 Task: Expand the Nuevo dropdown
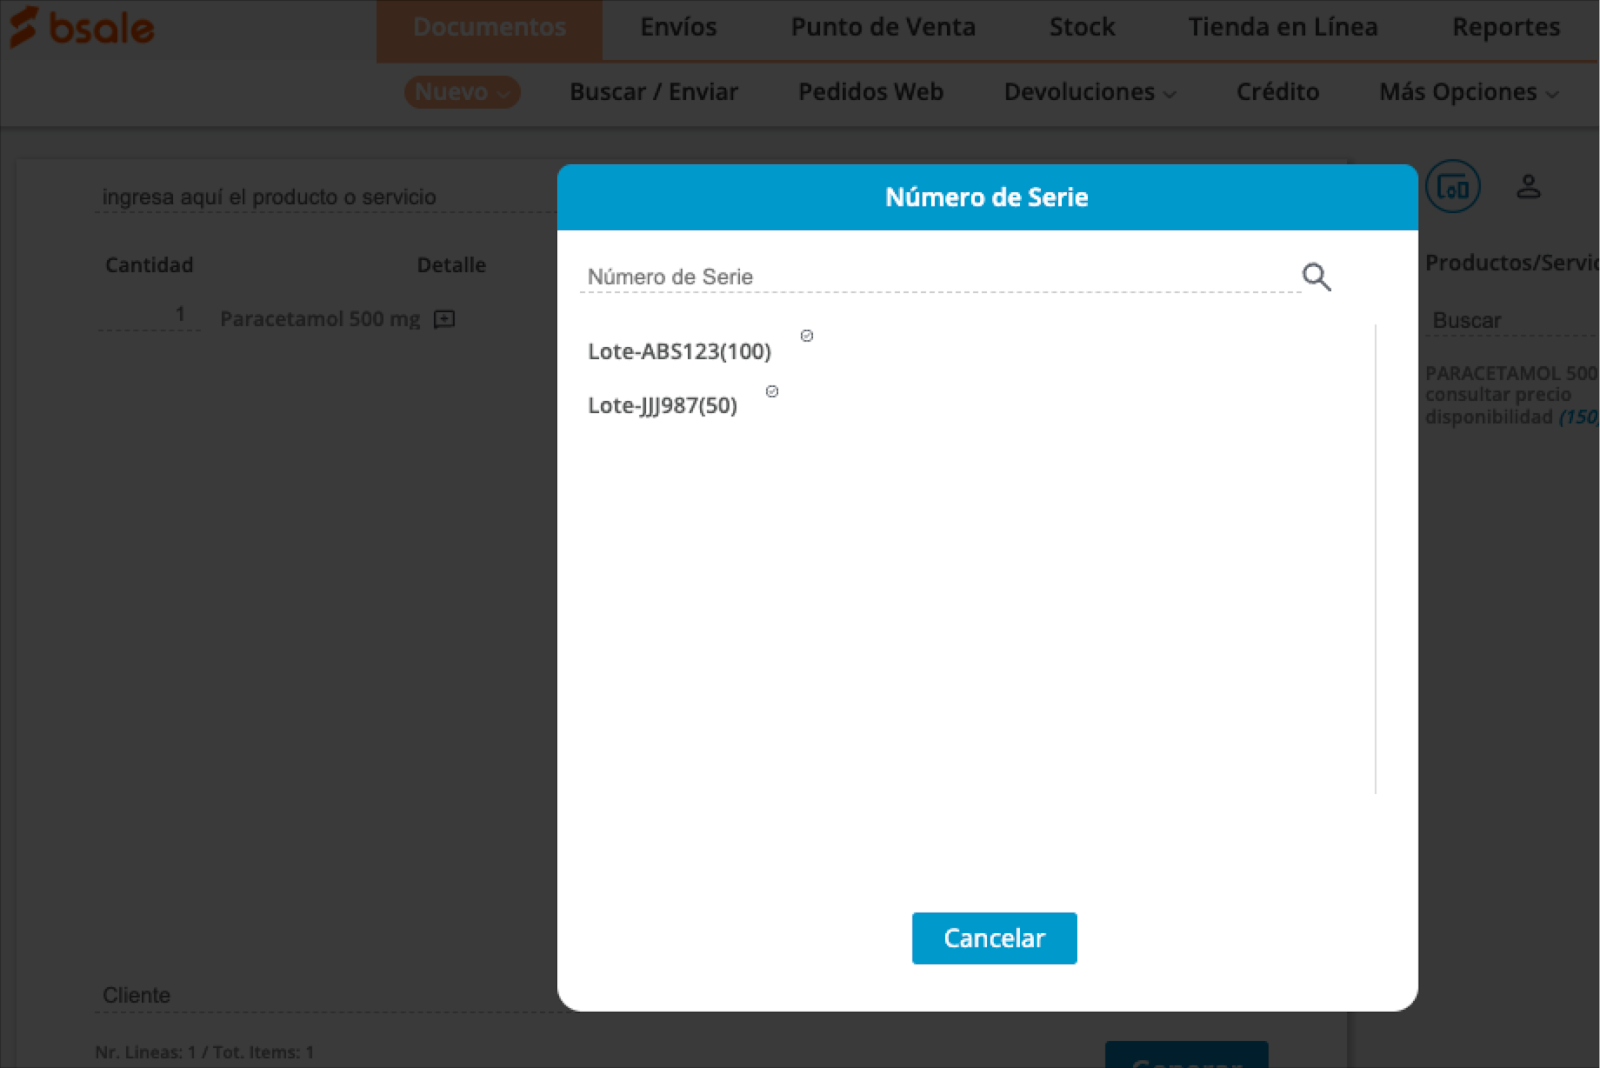462,92
